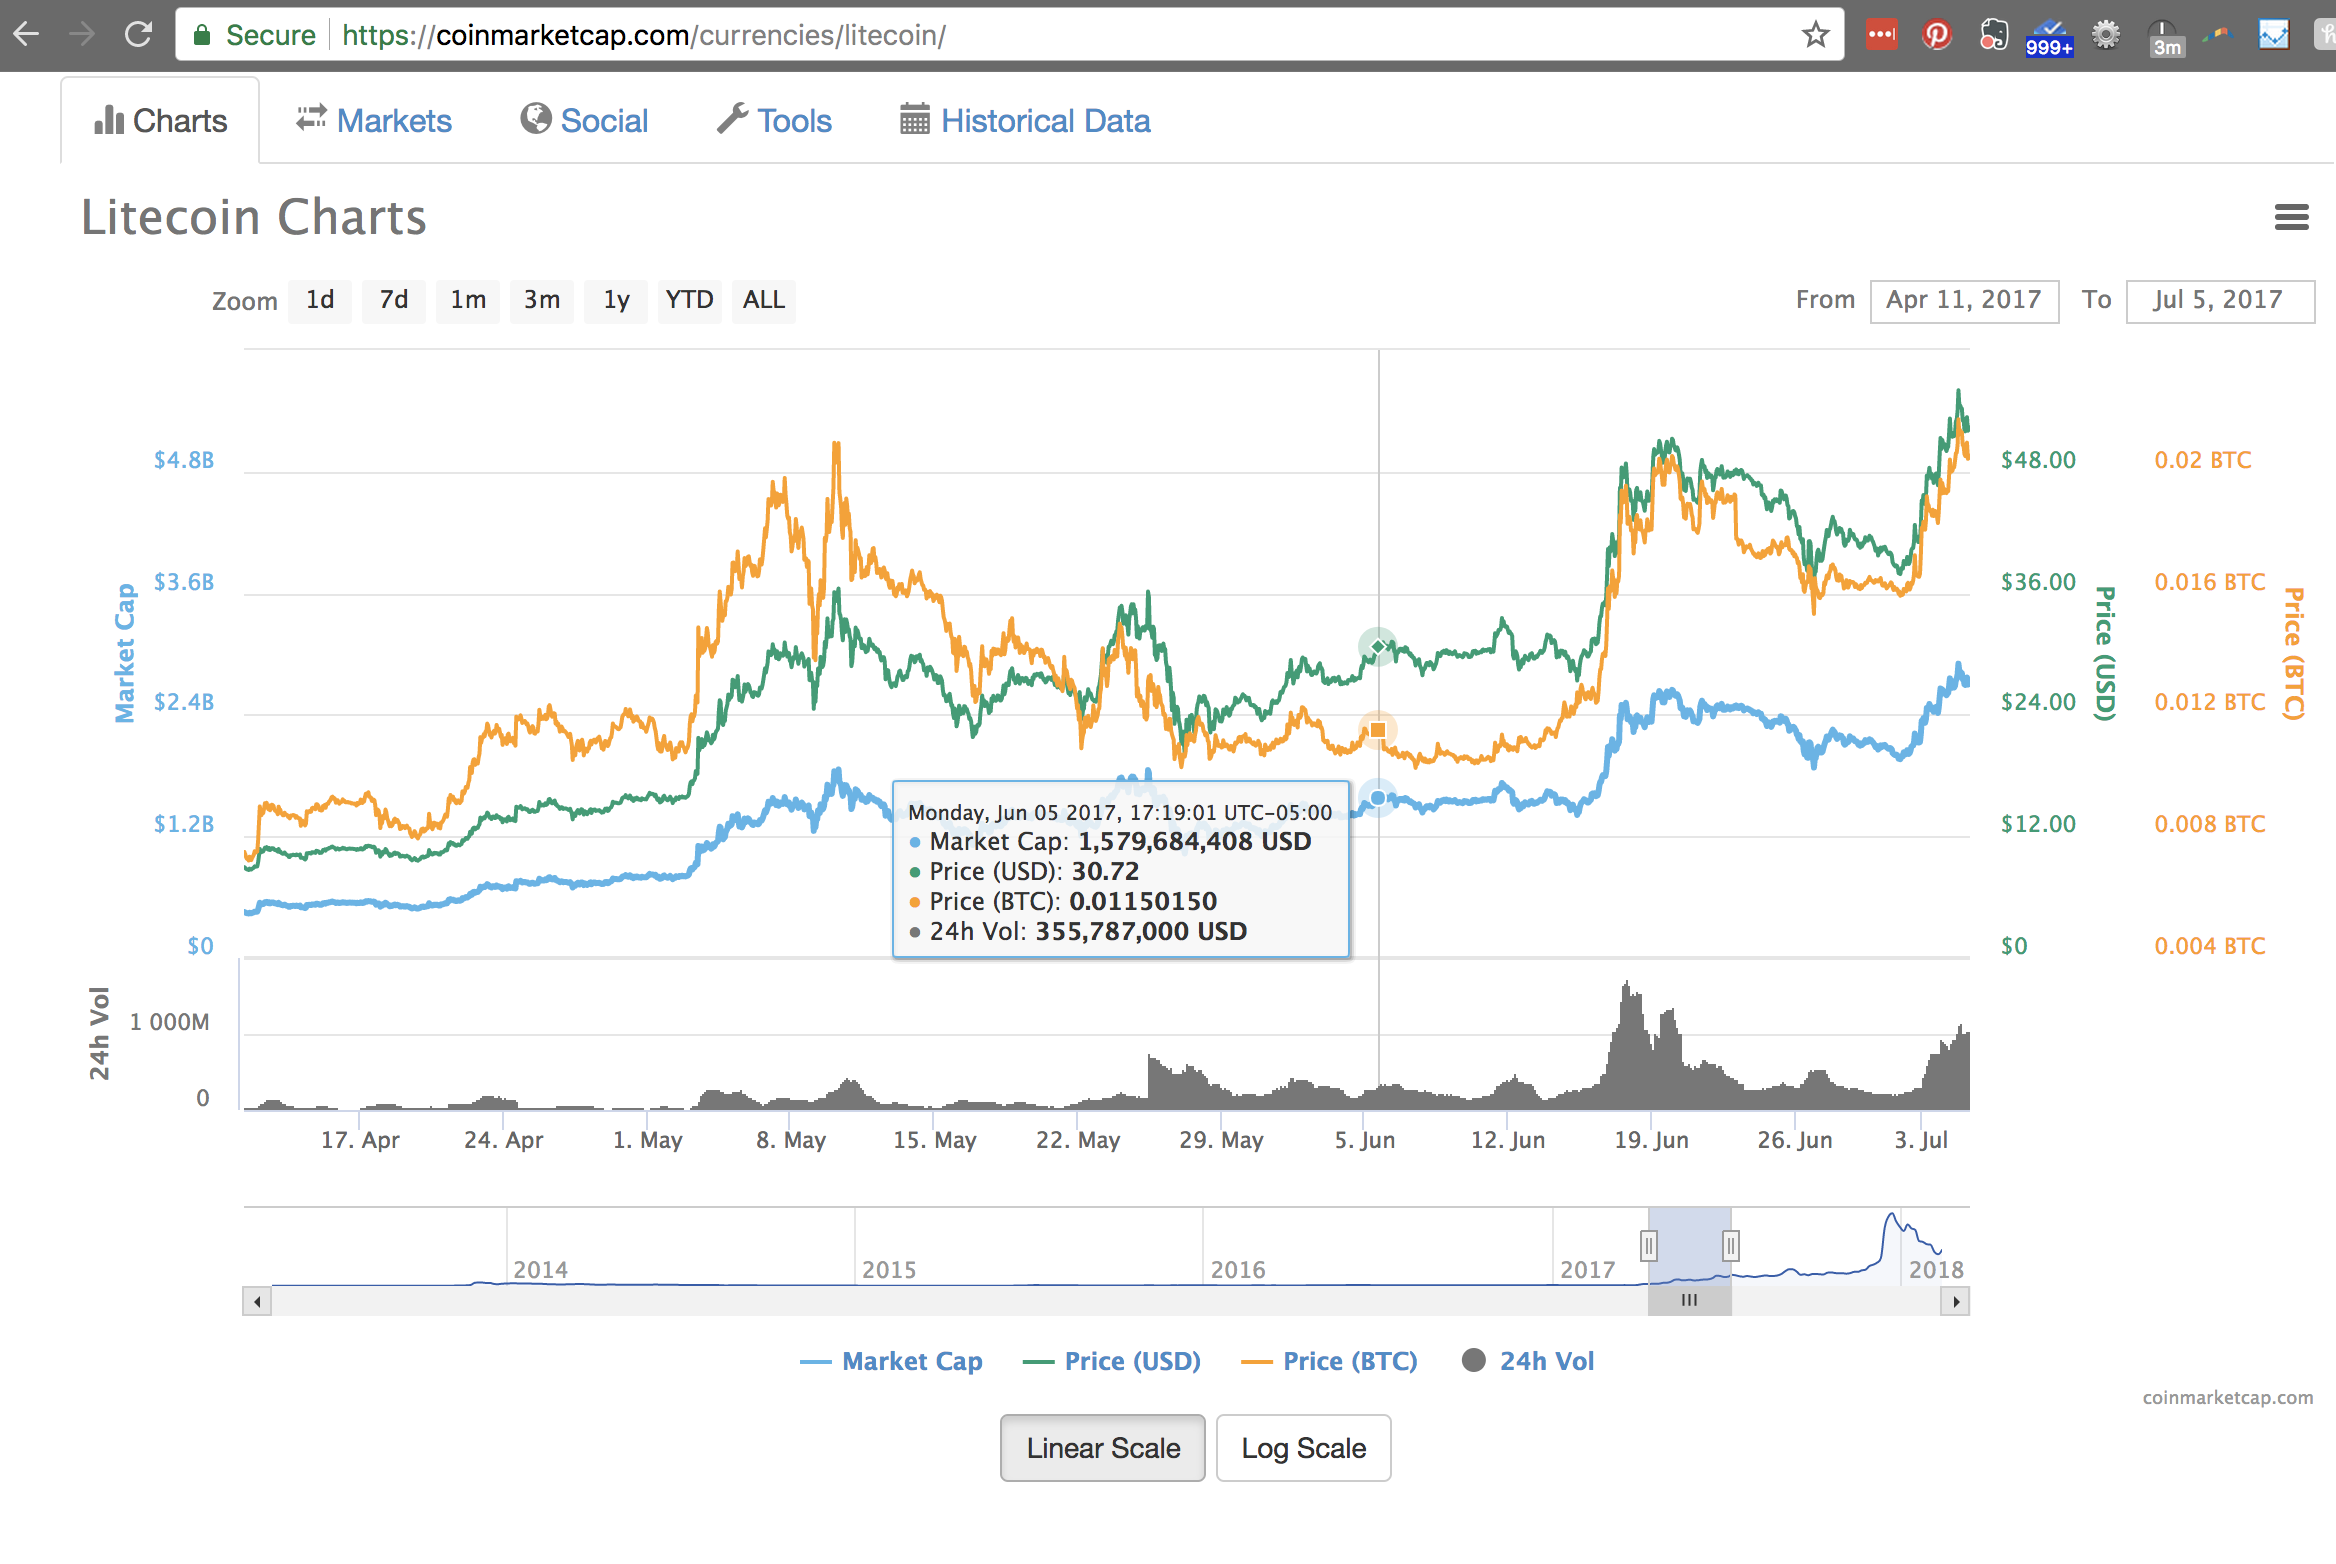
Task: Click the left handle of the range navigator
Action: pyautogui.click(x=1648, y=1245)
